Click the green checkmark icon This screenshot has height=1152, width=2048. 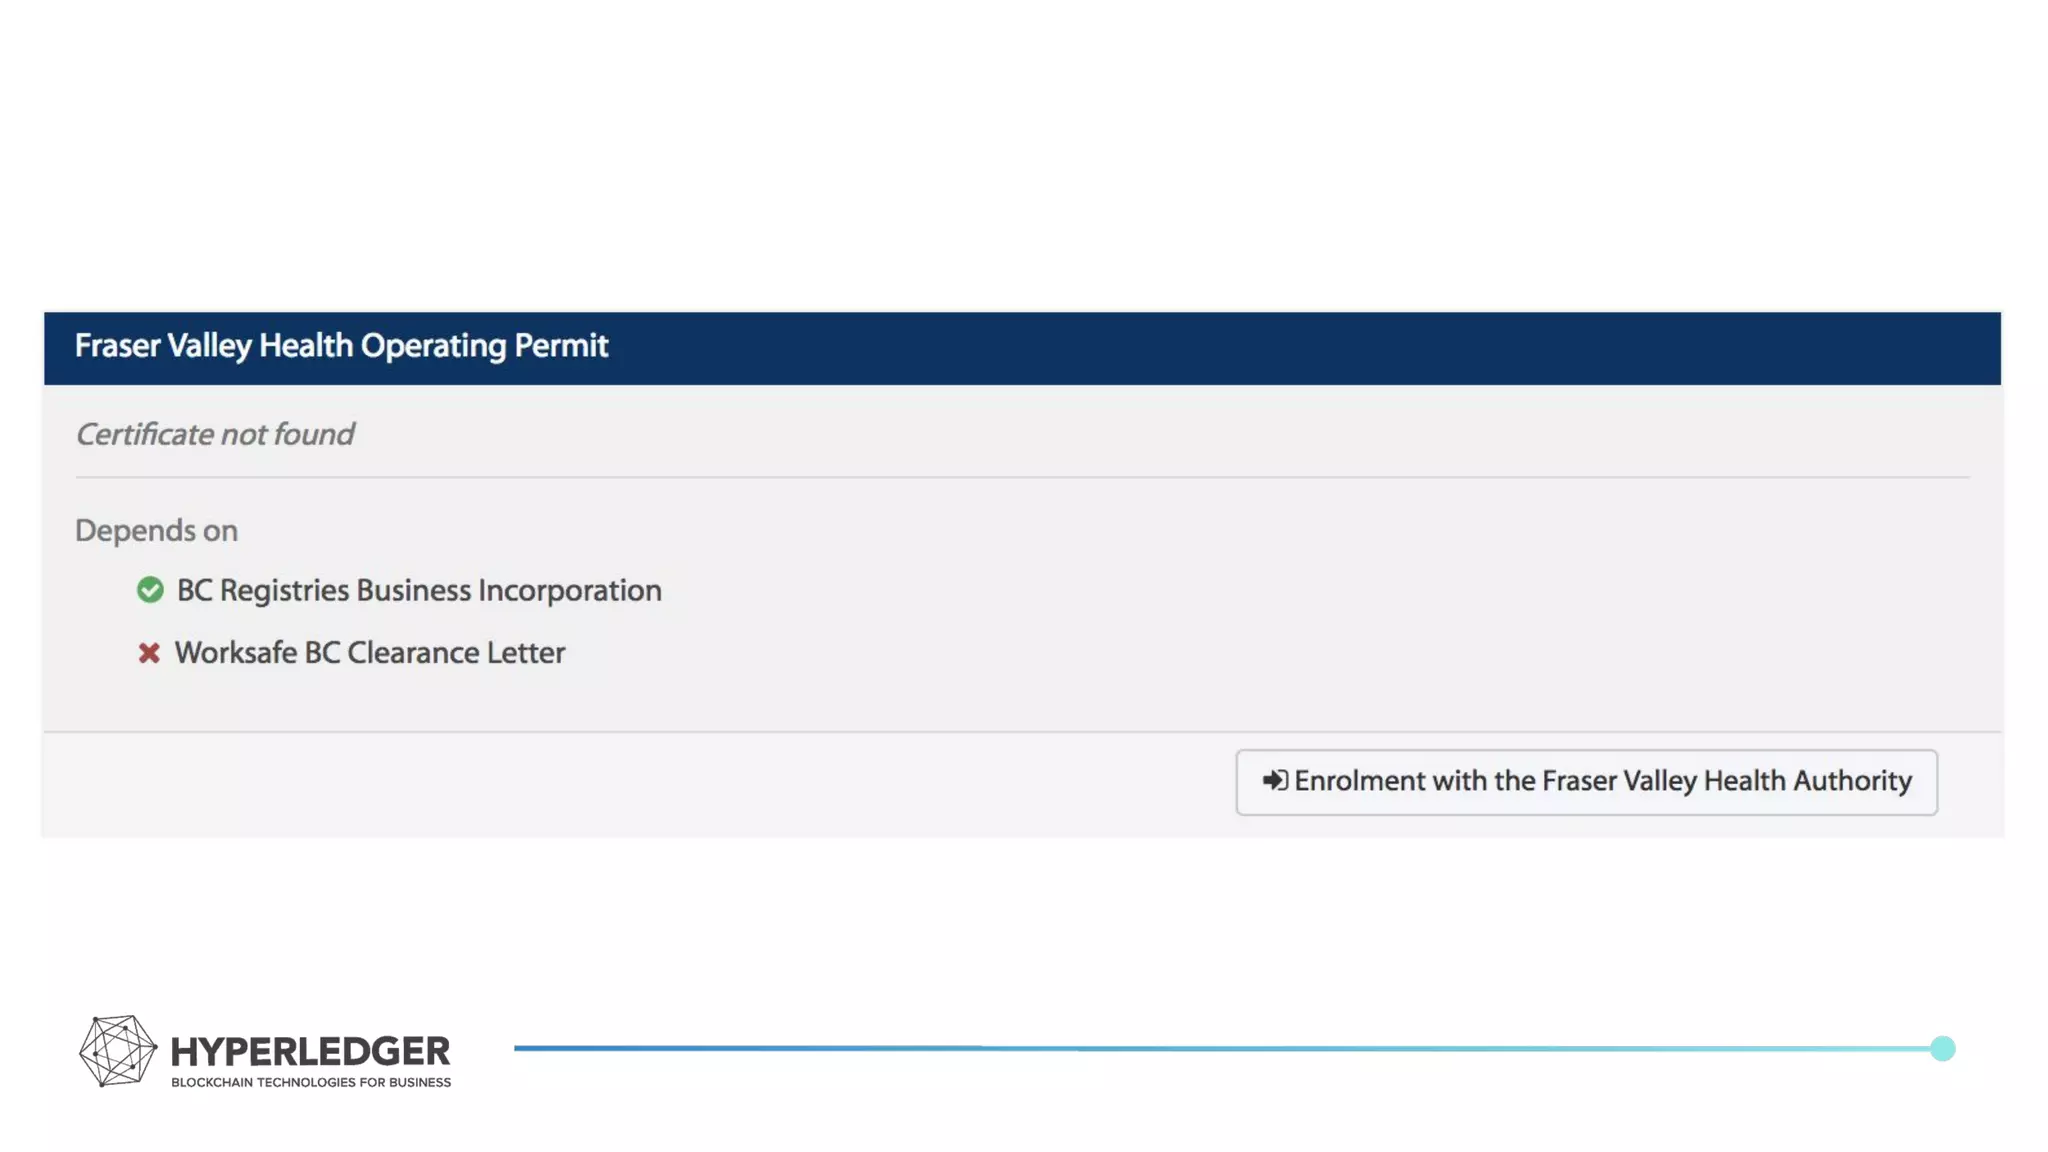pos(150,590)
